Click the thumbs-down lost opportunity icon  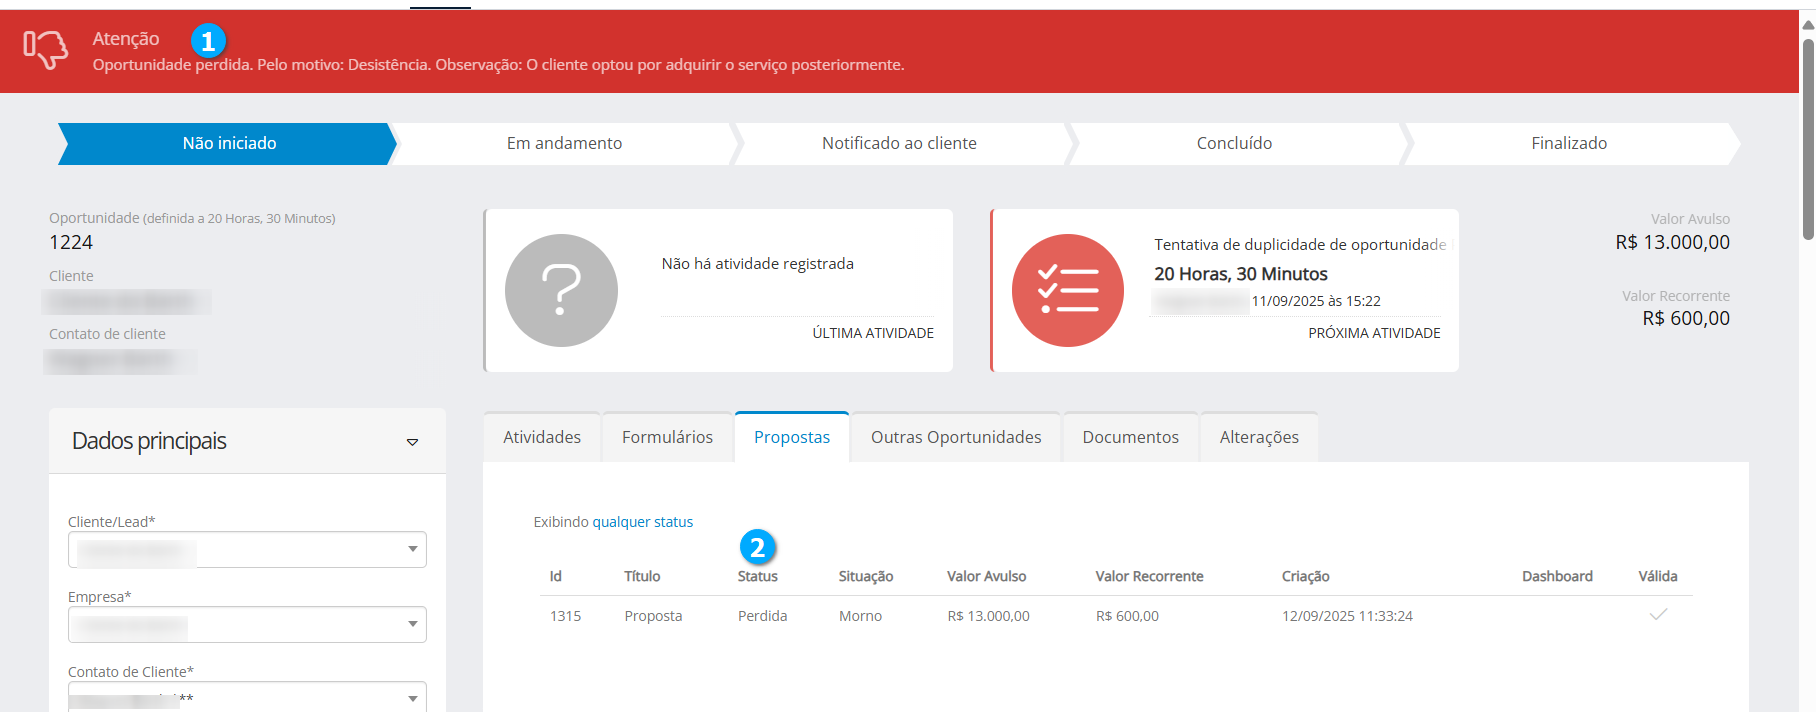click(46, 49)
